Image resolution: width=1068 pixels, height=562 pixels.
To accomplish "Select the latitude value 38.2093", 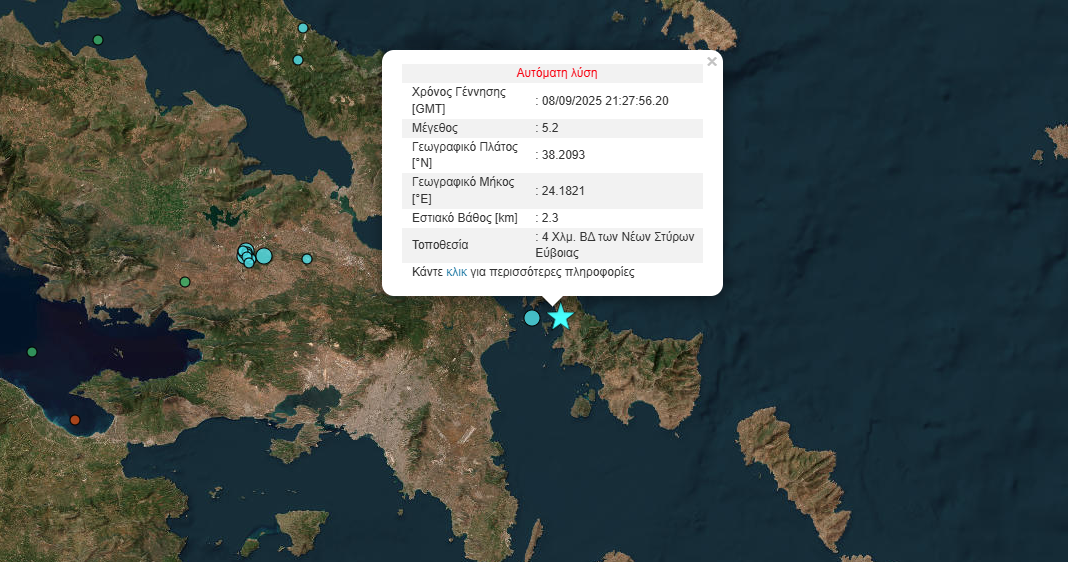I will (x=562, y=155).
